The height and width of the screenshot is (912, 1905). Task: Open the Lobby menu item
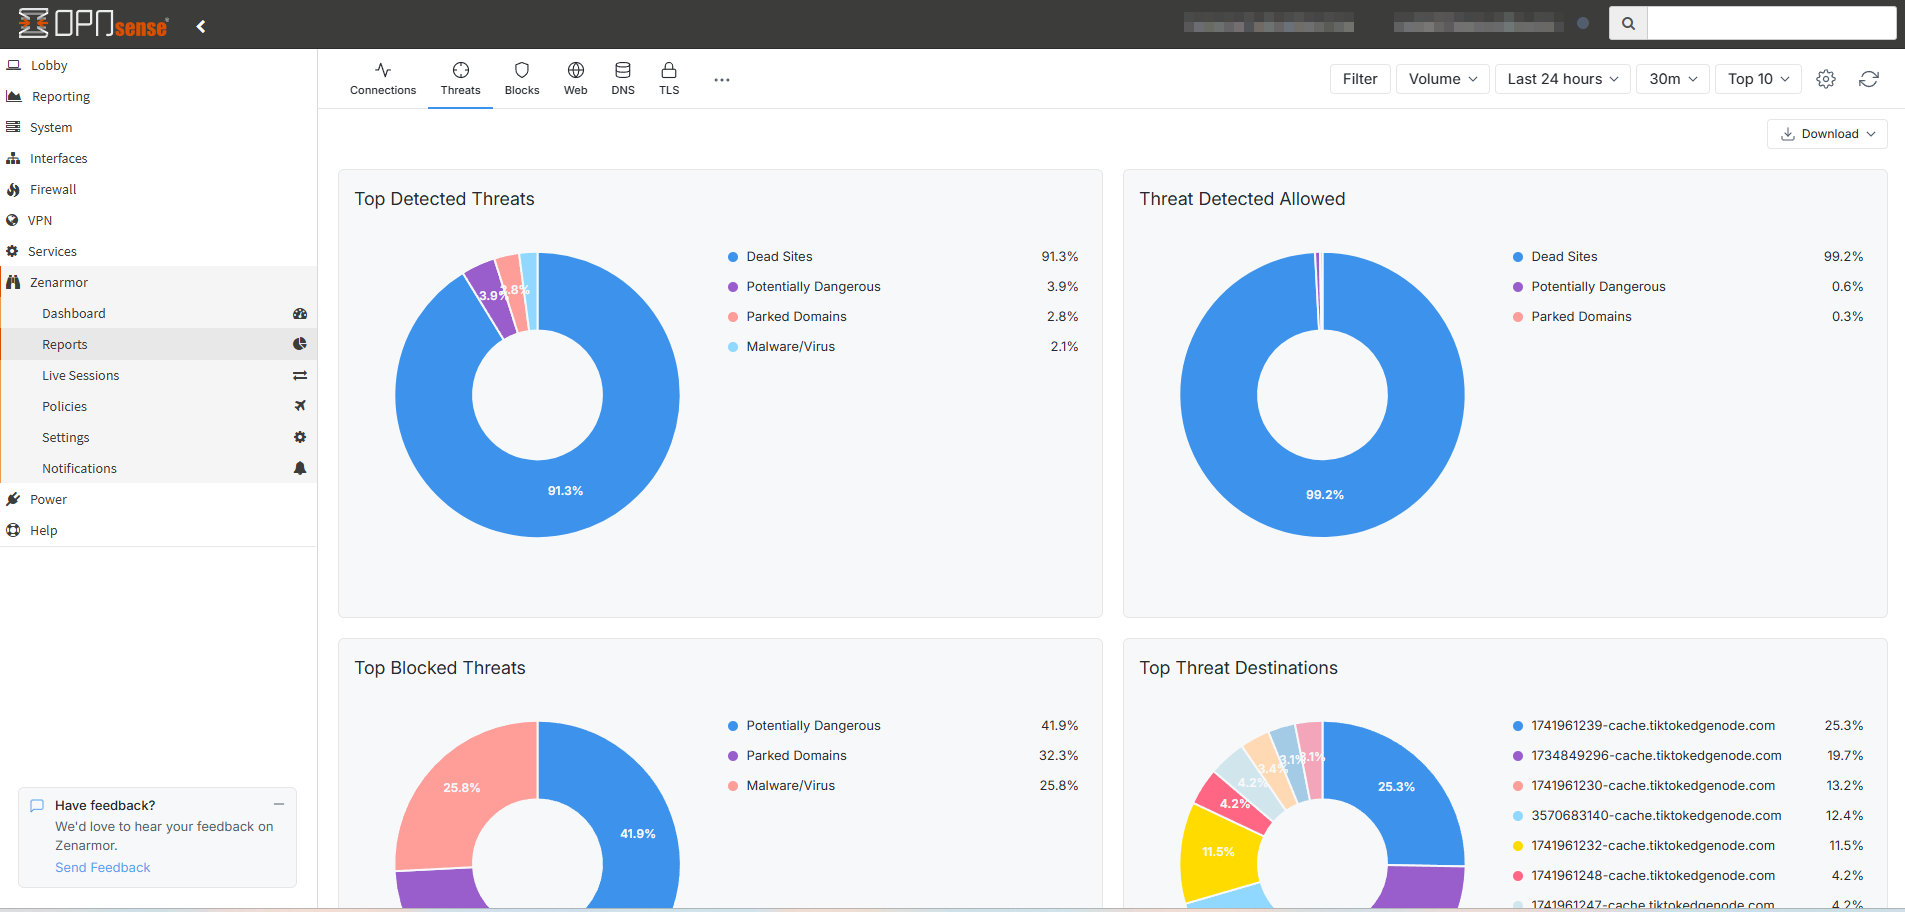[x=158, y=65]
